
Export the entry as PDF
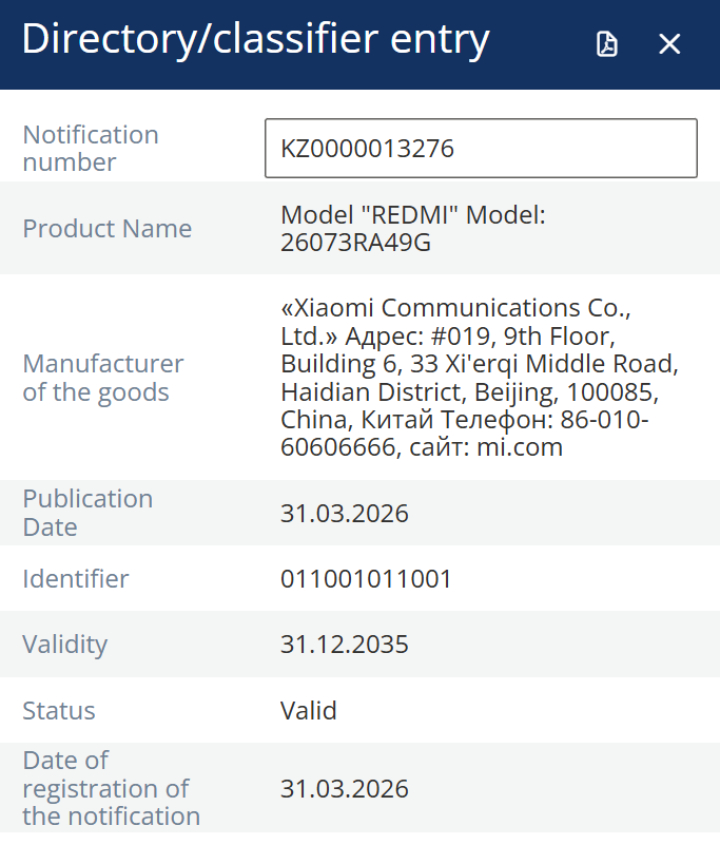coord(607,44)
